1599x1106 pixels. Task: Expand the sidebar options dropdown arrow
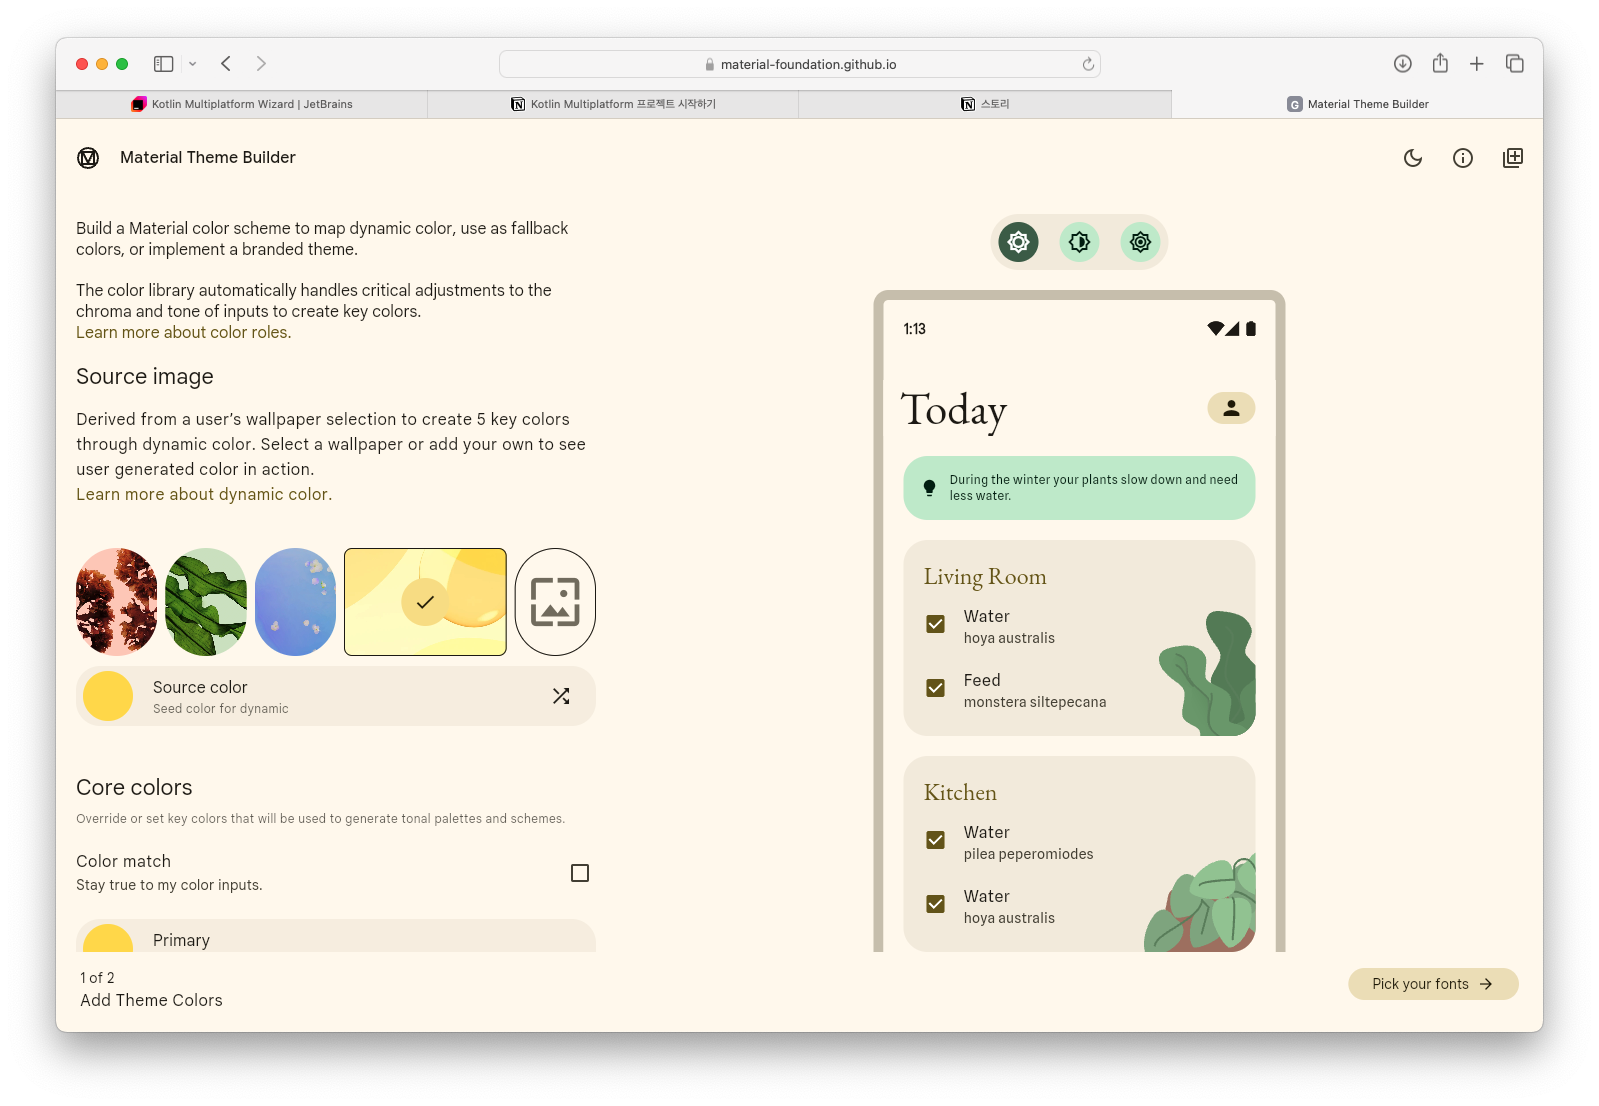point(192,64)
